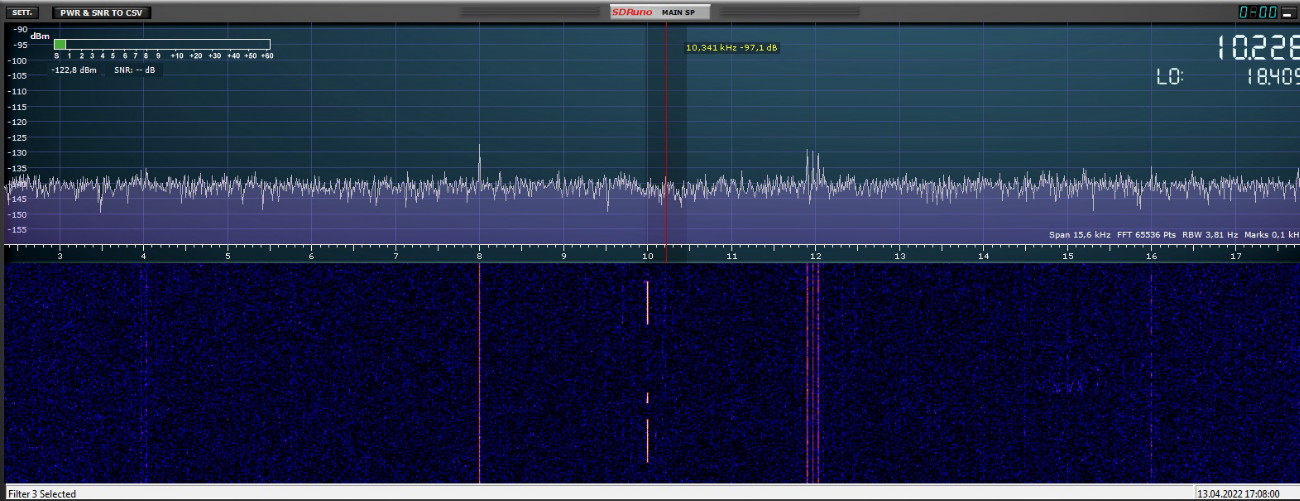Click the SDRuno MAIN SP title label
Image resolution: width=1300 pixels, height=501 pixels.
click(x=659, y=12)
